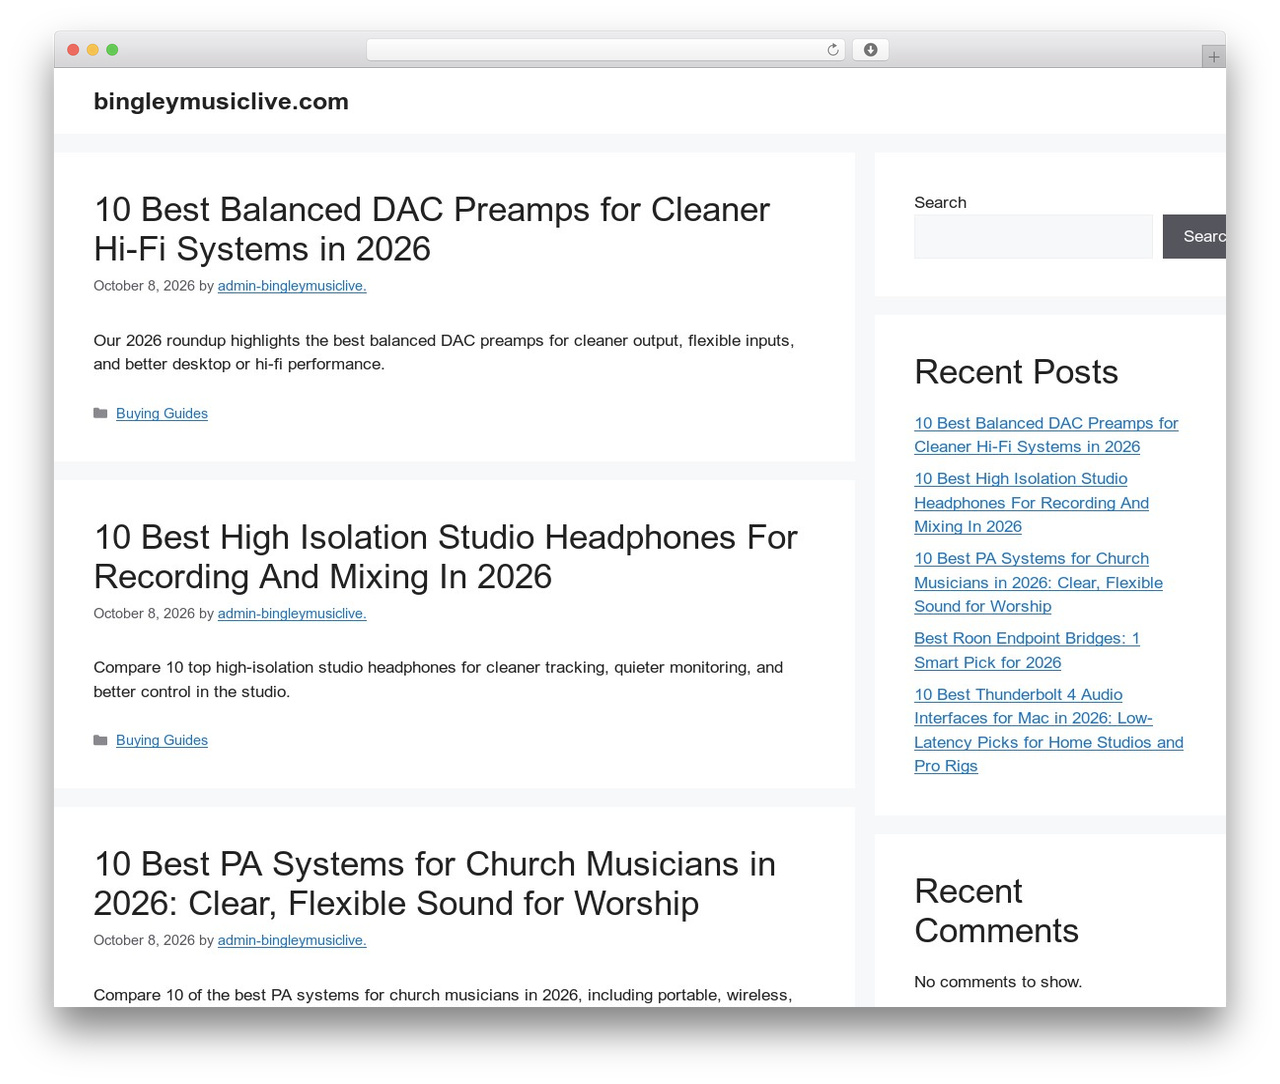Click the studio headphones excerpt text
The image size is (1280, 1084).
click(438, 679)
